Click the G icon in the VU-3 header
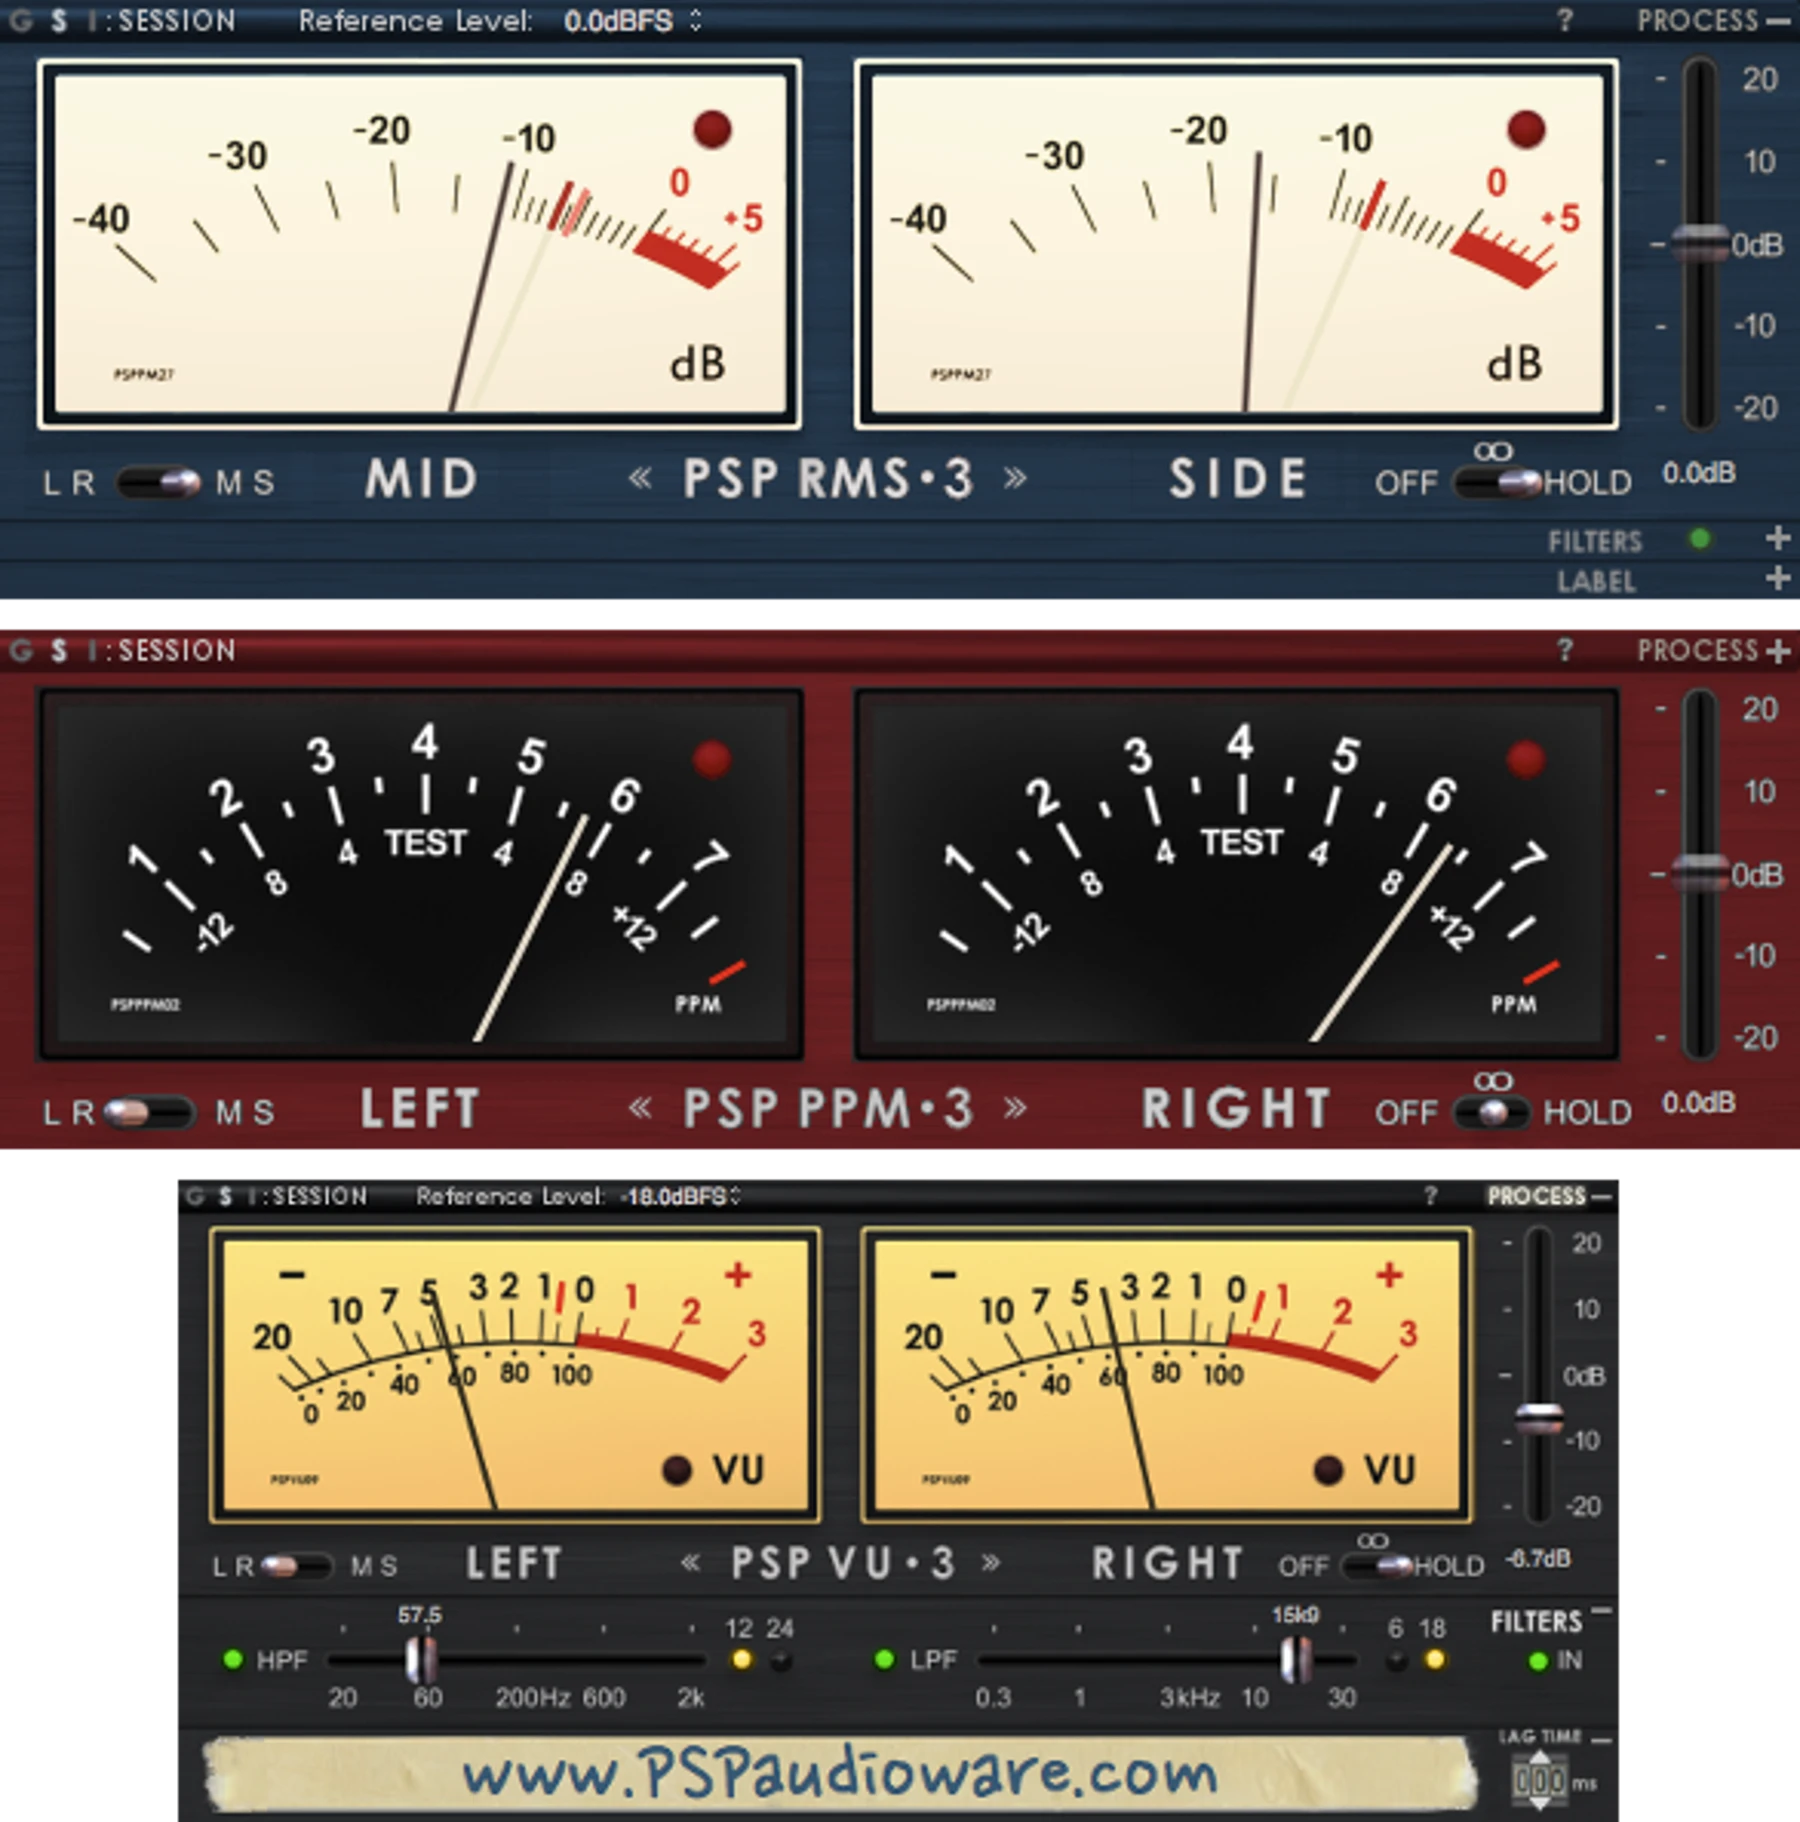The image size is (1800, 1822). [x=195, y=1196]
